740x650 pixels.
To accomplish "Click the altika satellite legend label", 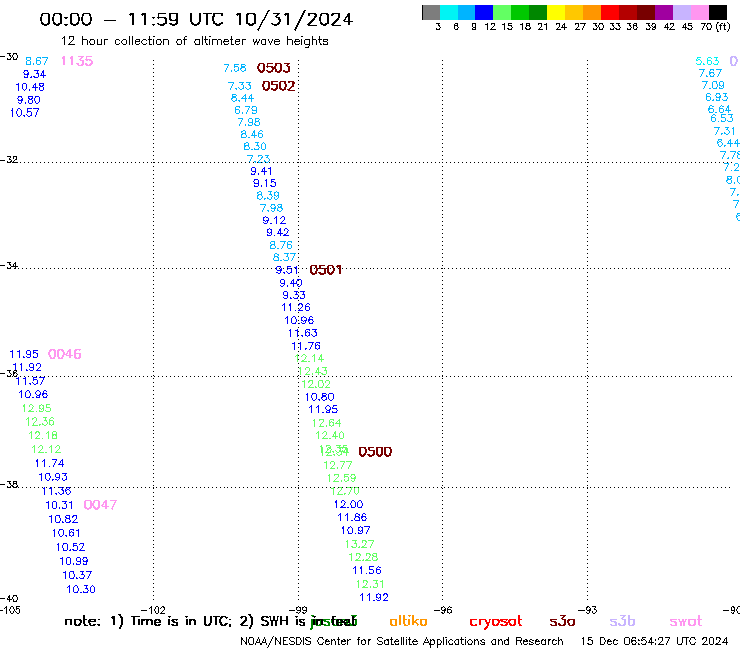I will (x=408, y=621).
